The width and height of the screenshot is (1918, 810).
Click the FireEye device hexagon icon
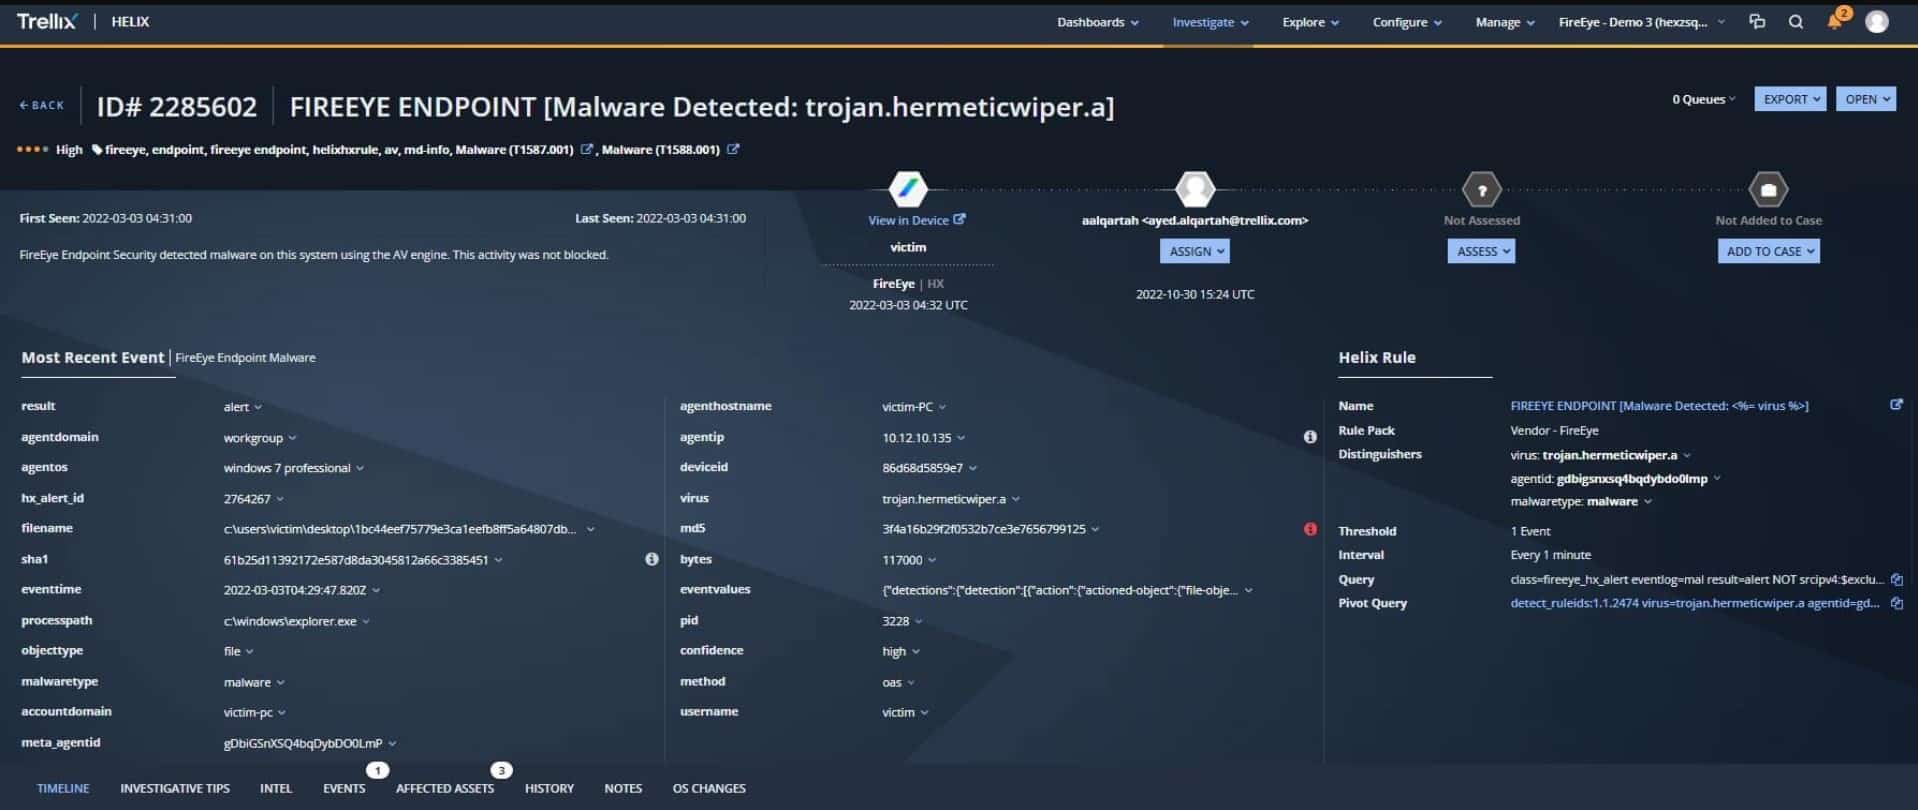point(908,188)
